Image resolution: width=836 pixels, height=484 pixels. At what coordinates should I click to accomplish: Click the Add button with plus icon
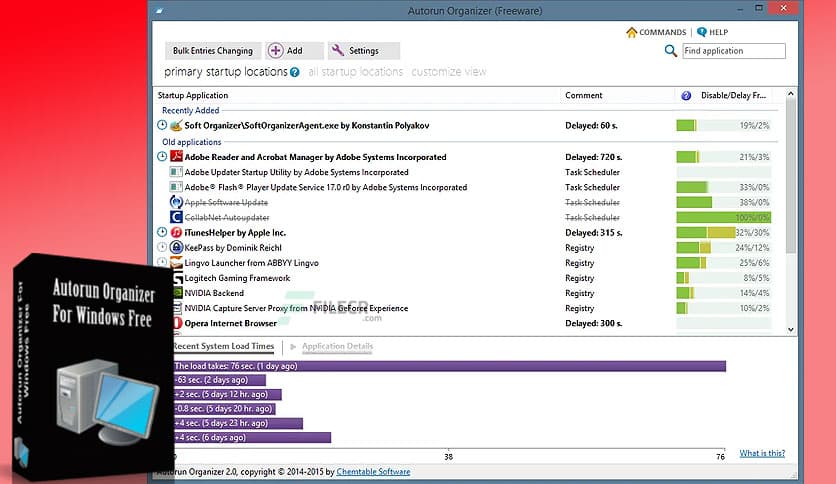click(294, 51)
